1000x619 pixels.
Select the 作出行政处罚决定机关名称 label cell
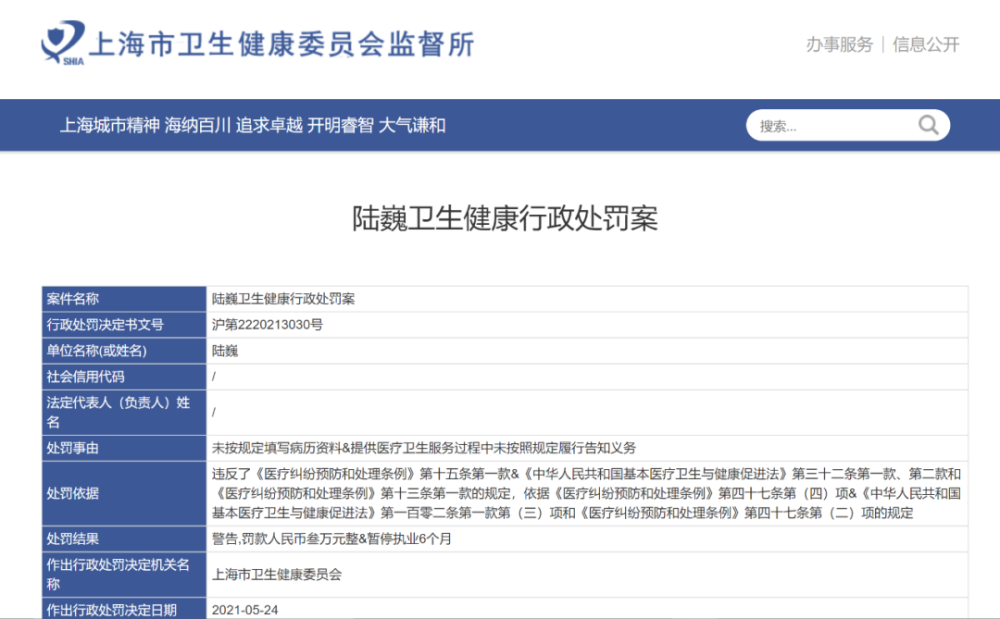(x=124, y=574)
